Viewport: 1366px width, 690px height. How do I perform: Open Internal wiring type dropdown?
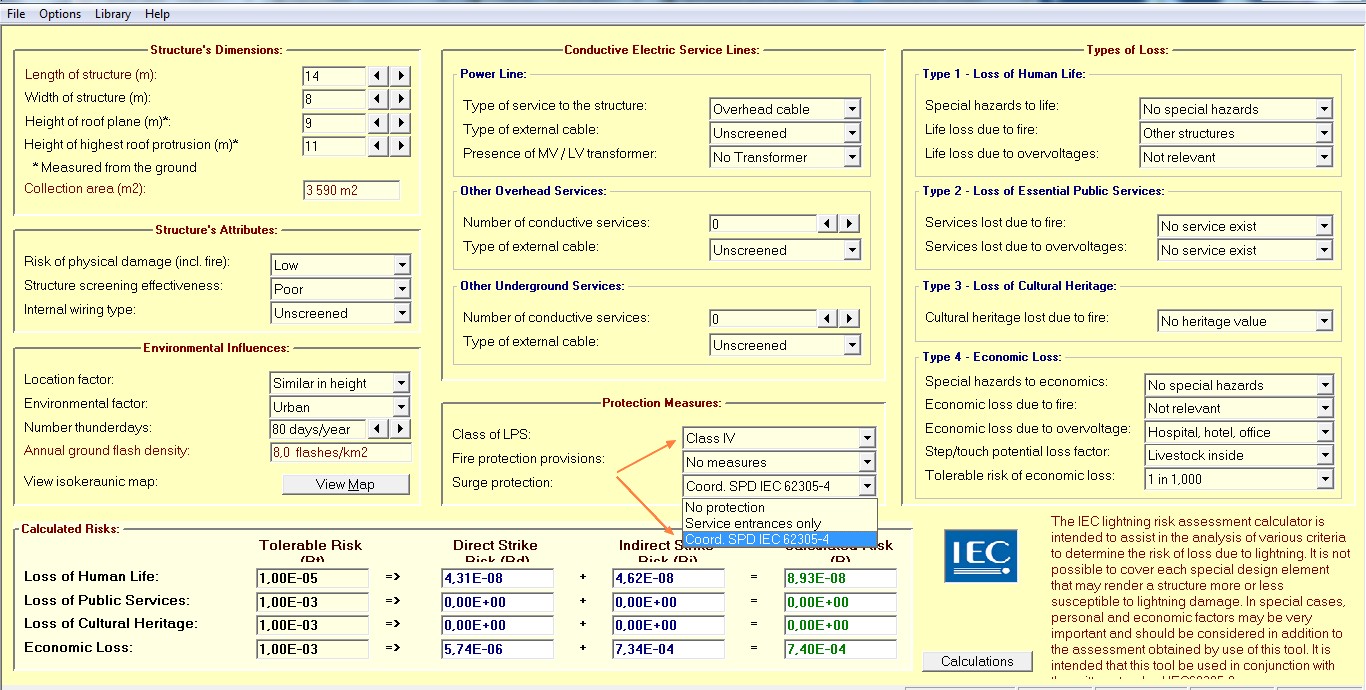point(401,313)
